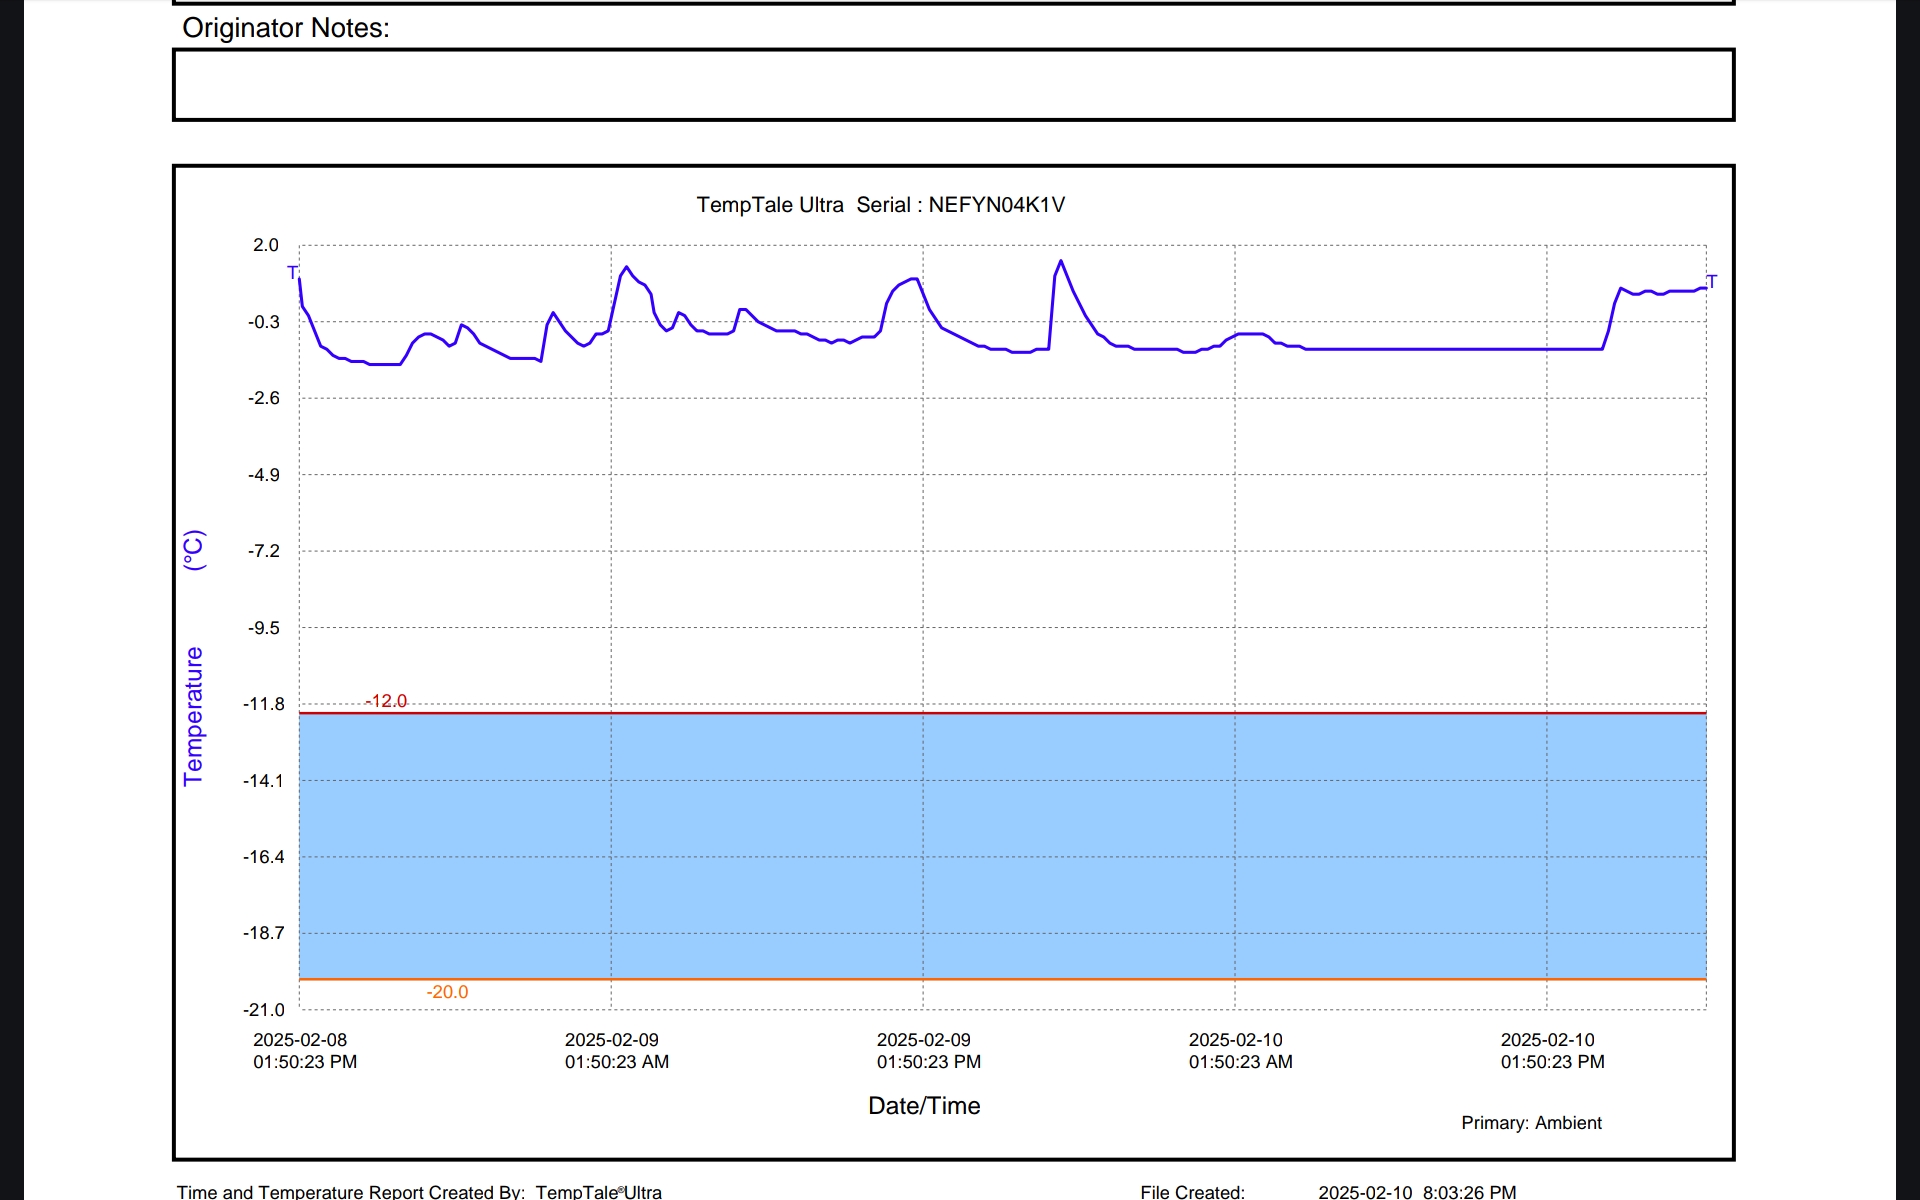This screenshot has width=1920, height=1200.
Task: Click the y-axis label '-21.0'
Action: [x=263, y=1010]
